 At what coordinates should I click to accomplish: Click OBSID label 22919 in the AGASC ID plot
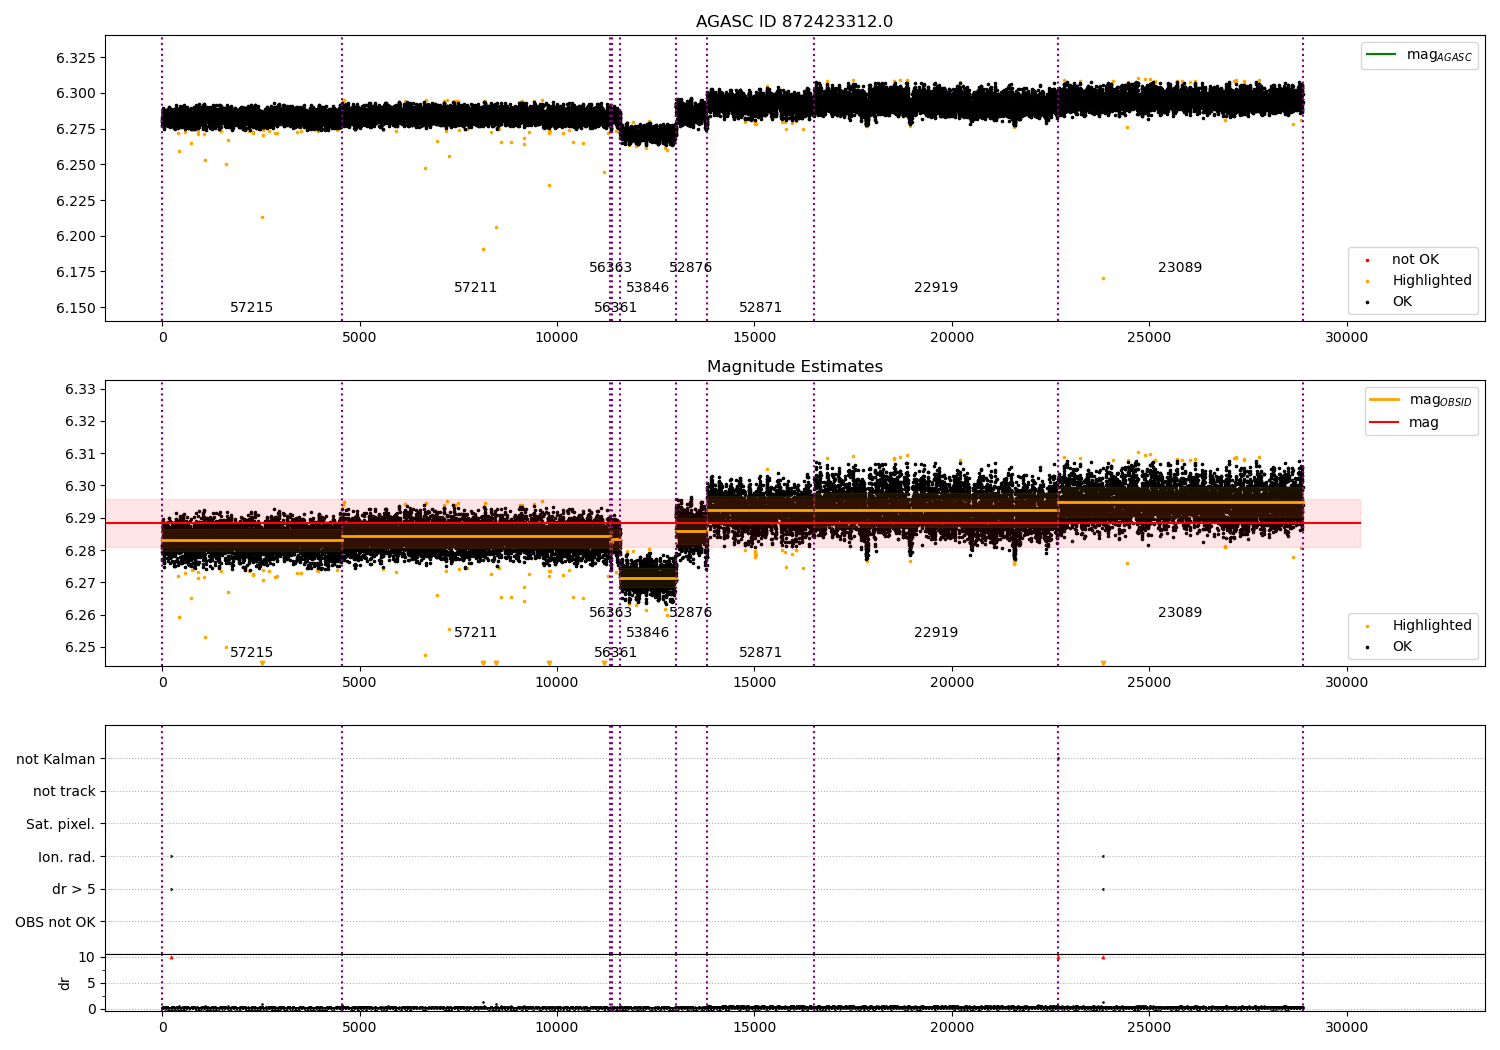pos(936,288)
